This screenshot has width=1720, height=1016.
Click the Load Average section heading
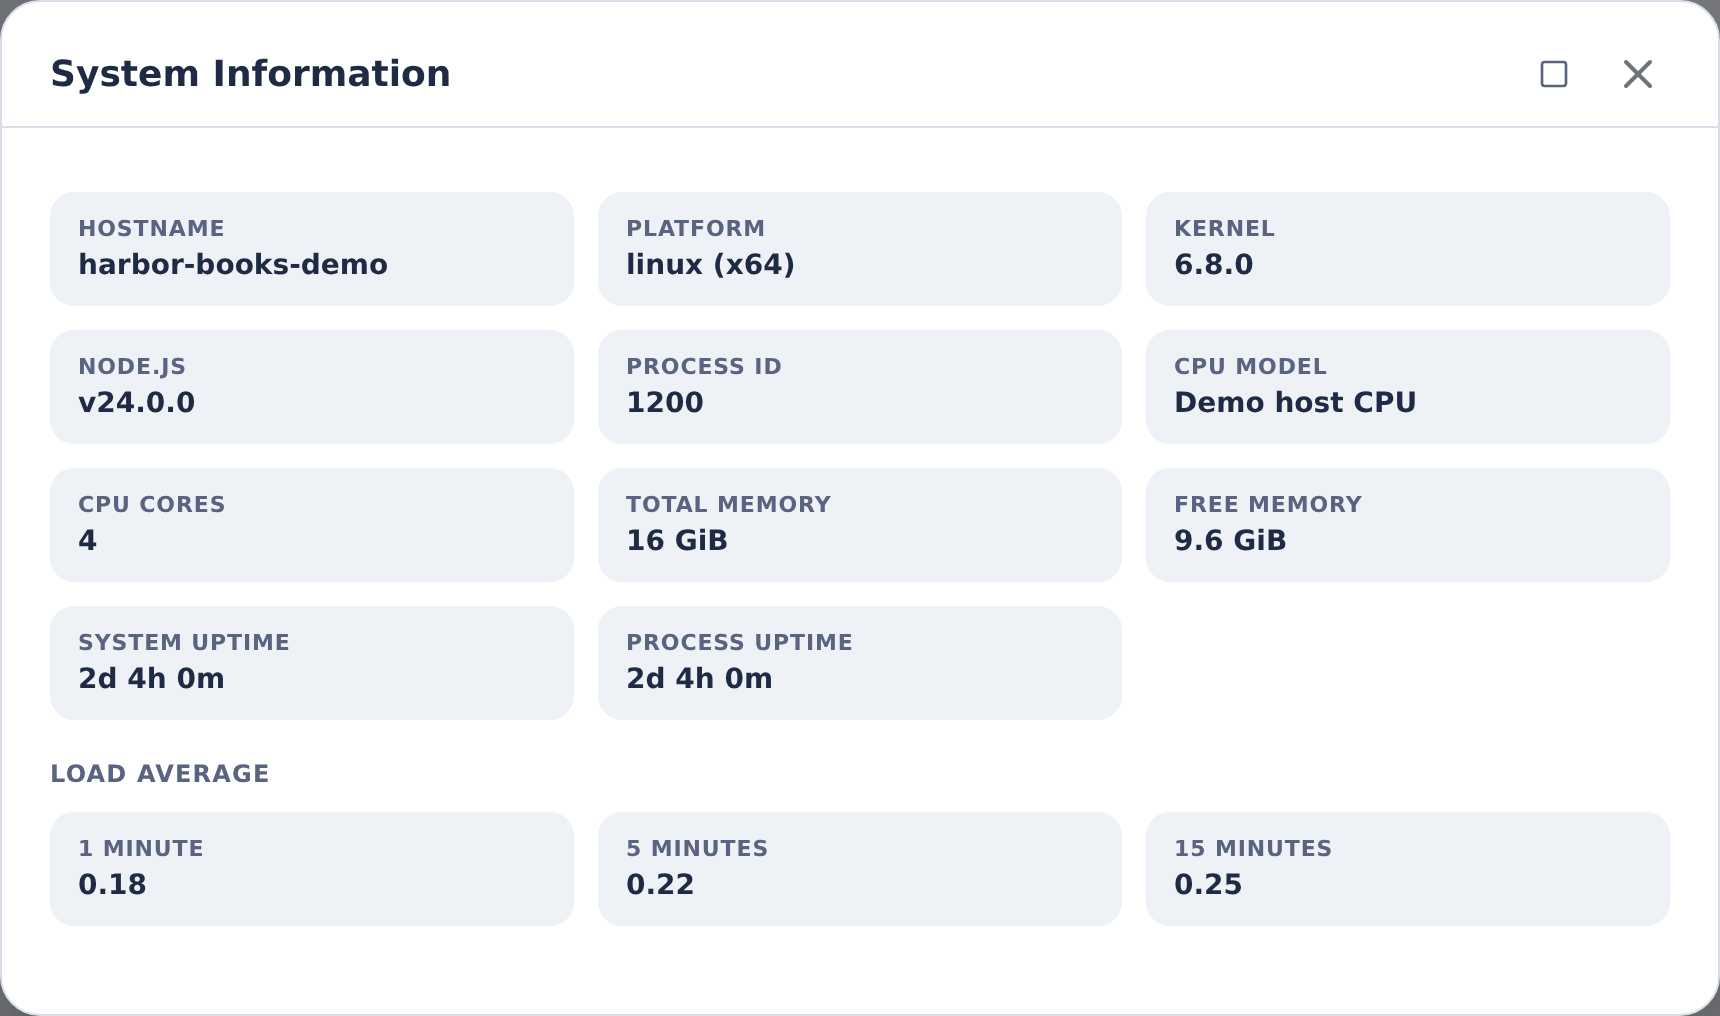pyautogui.click(x=160, y=774)
